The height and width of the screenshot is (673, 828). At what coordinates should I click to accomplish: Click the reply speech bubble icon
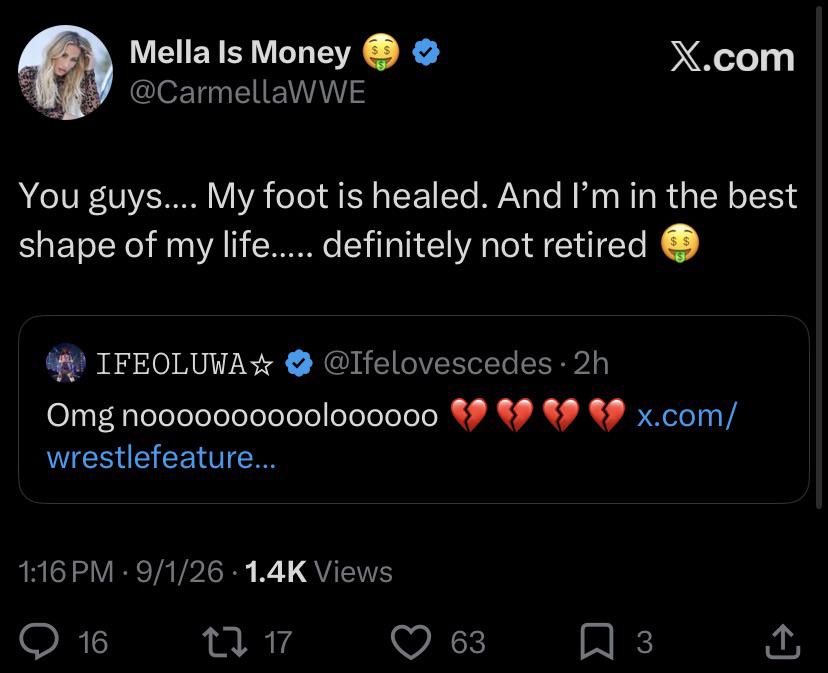(x=39, y=641)
